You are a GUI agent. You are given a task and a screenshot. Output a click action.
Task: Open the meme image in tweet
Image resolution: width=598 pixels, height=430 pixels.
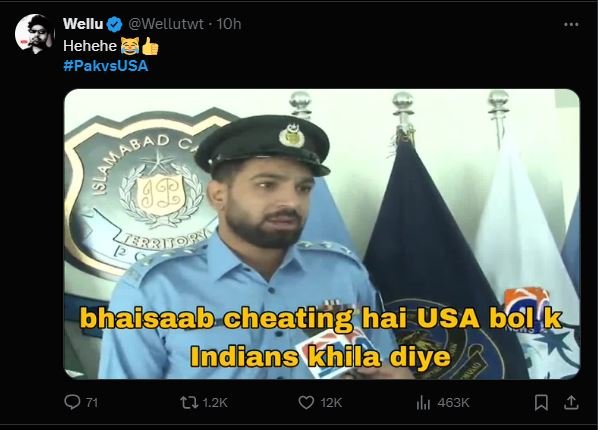[x=322, y=234]
